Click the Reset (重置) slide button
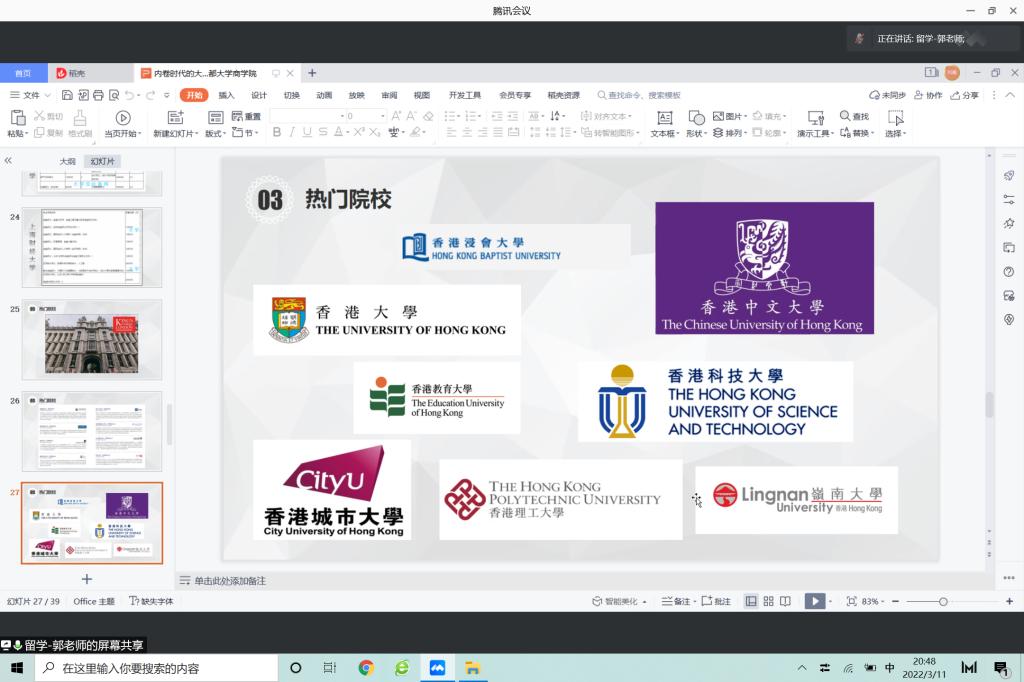 (246, 116)
